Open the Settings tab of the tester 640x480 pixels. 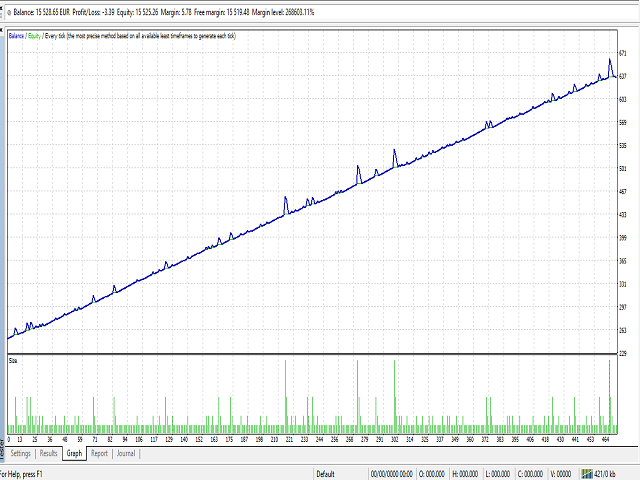tap(20, 453)
